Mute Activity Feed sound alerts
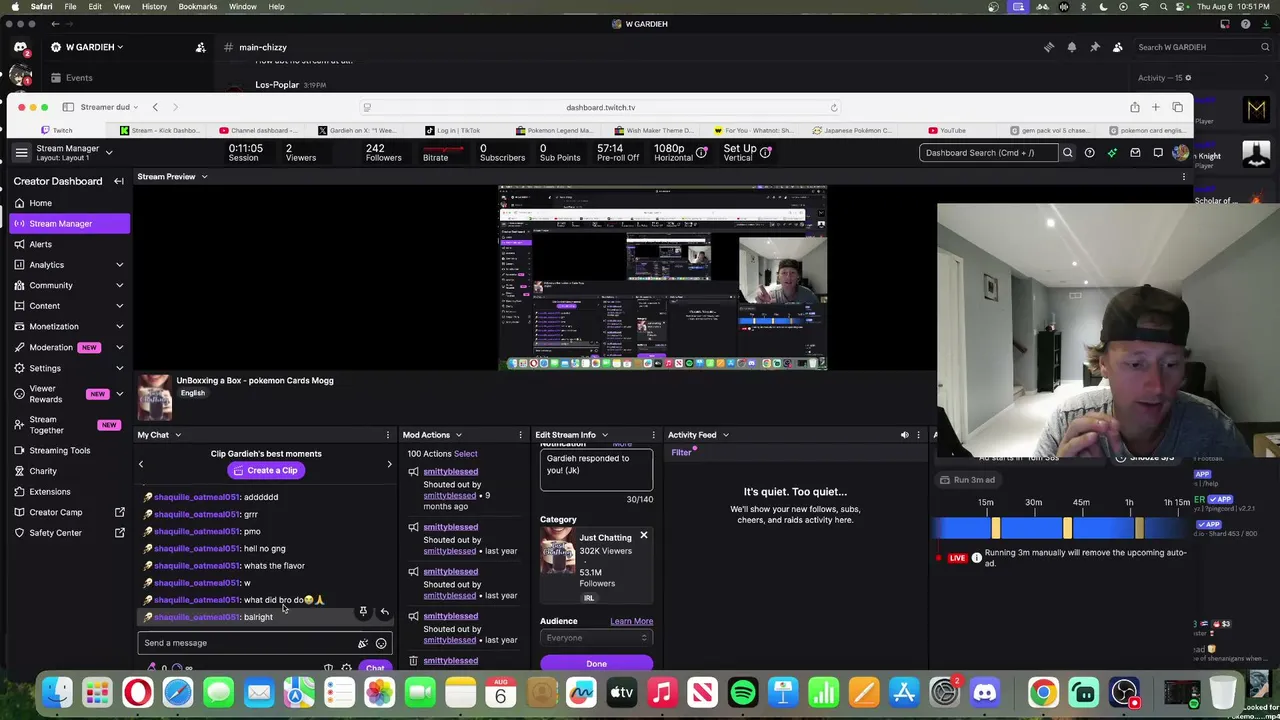This screenshot has height=720, width=1280. point(904,435)
